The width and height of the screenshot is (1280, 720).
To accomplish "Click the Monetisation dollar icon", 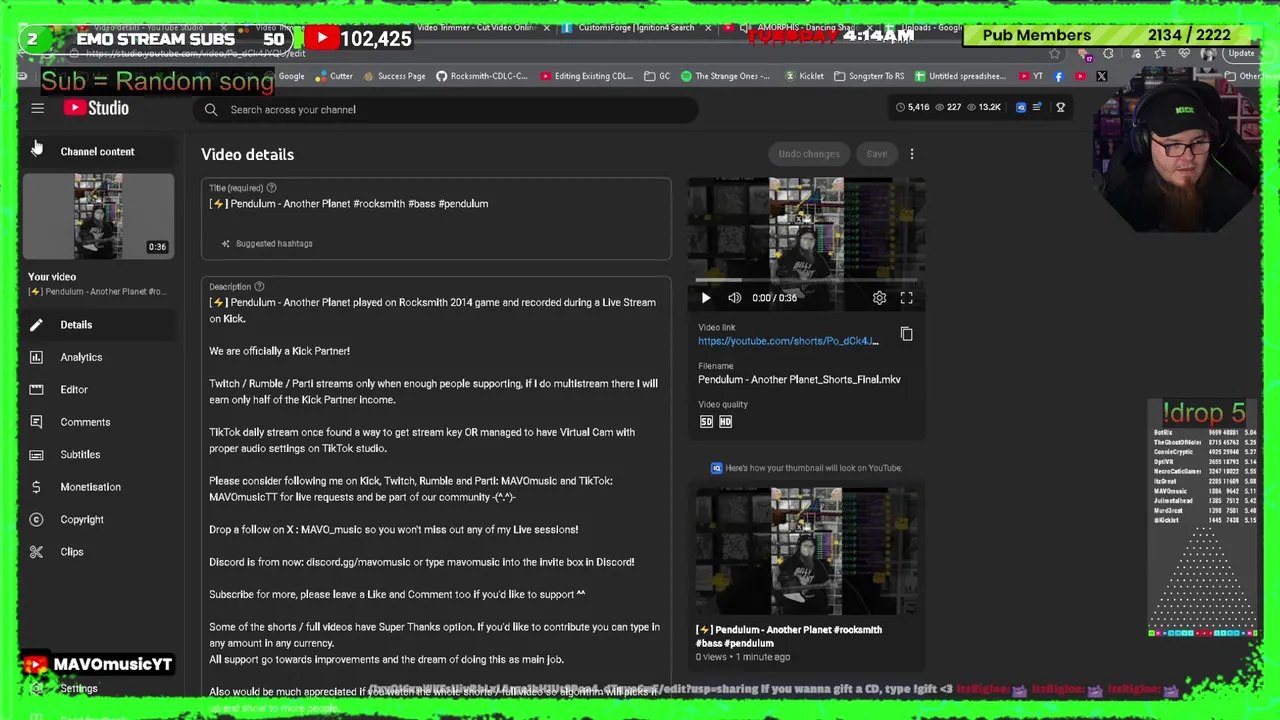I will [36, 487].
